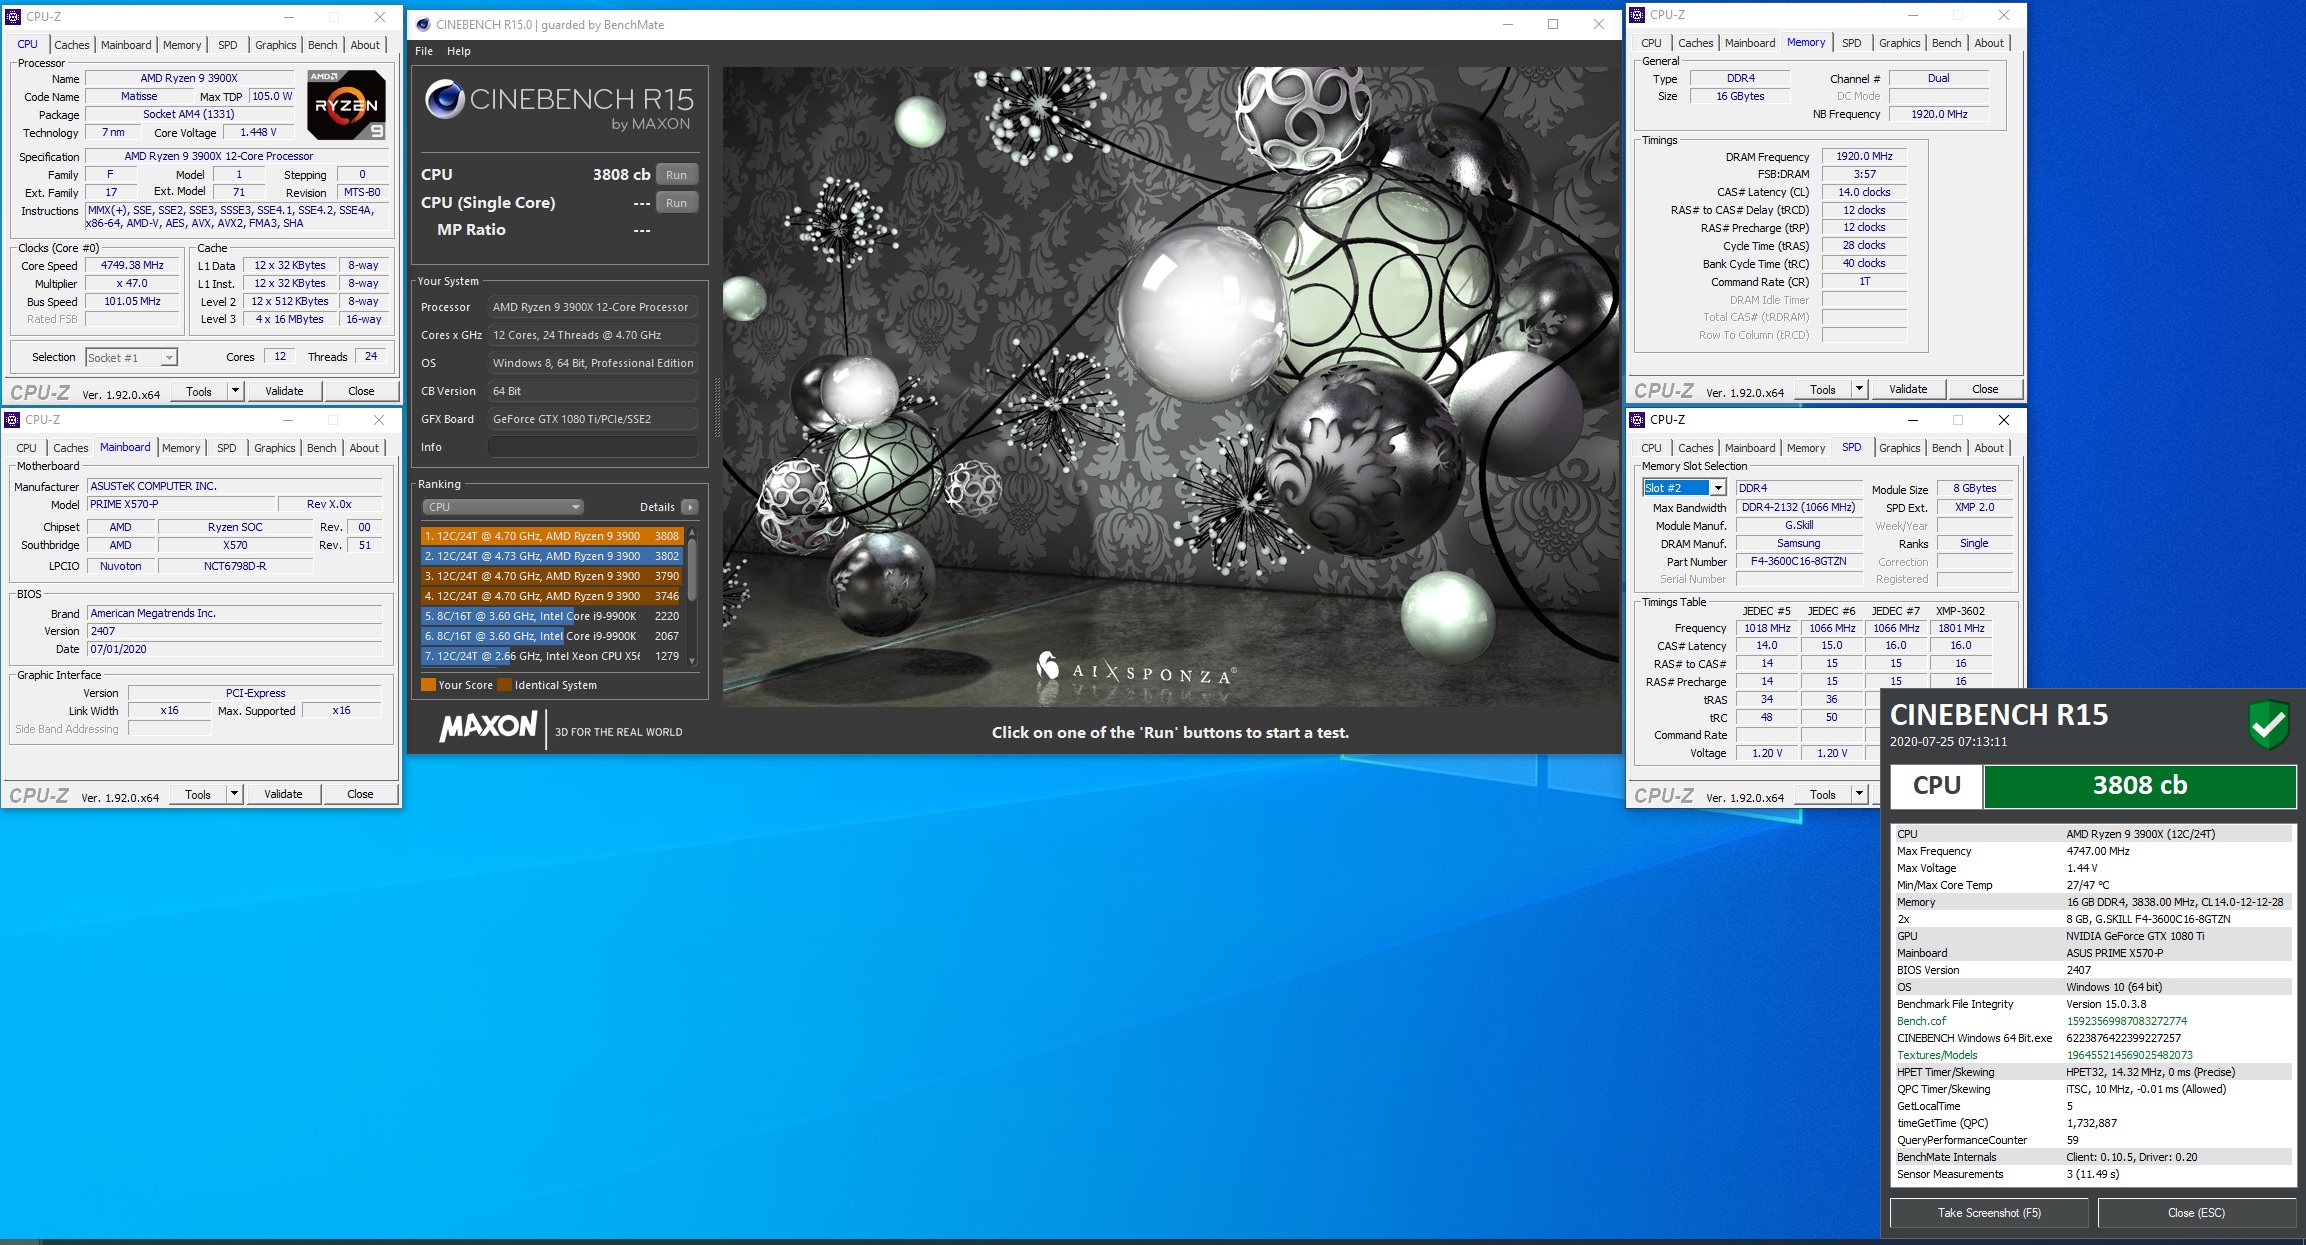Click the AIXSPONZA logo in the render
Screen dimensions: 2306x1245
click(x=1136, y=669)
